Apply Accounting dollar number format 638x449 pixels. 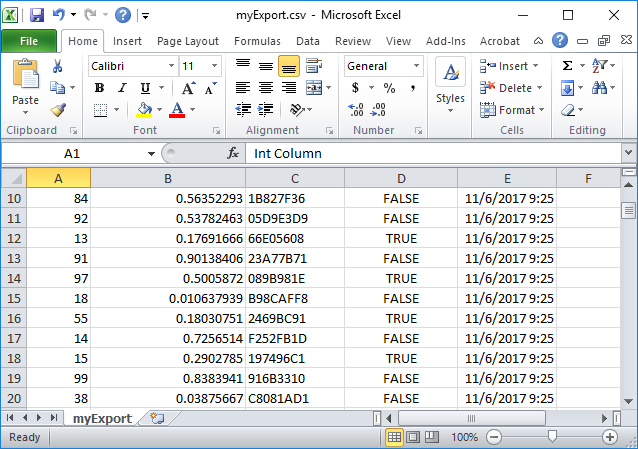tap(355, 88)
